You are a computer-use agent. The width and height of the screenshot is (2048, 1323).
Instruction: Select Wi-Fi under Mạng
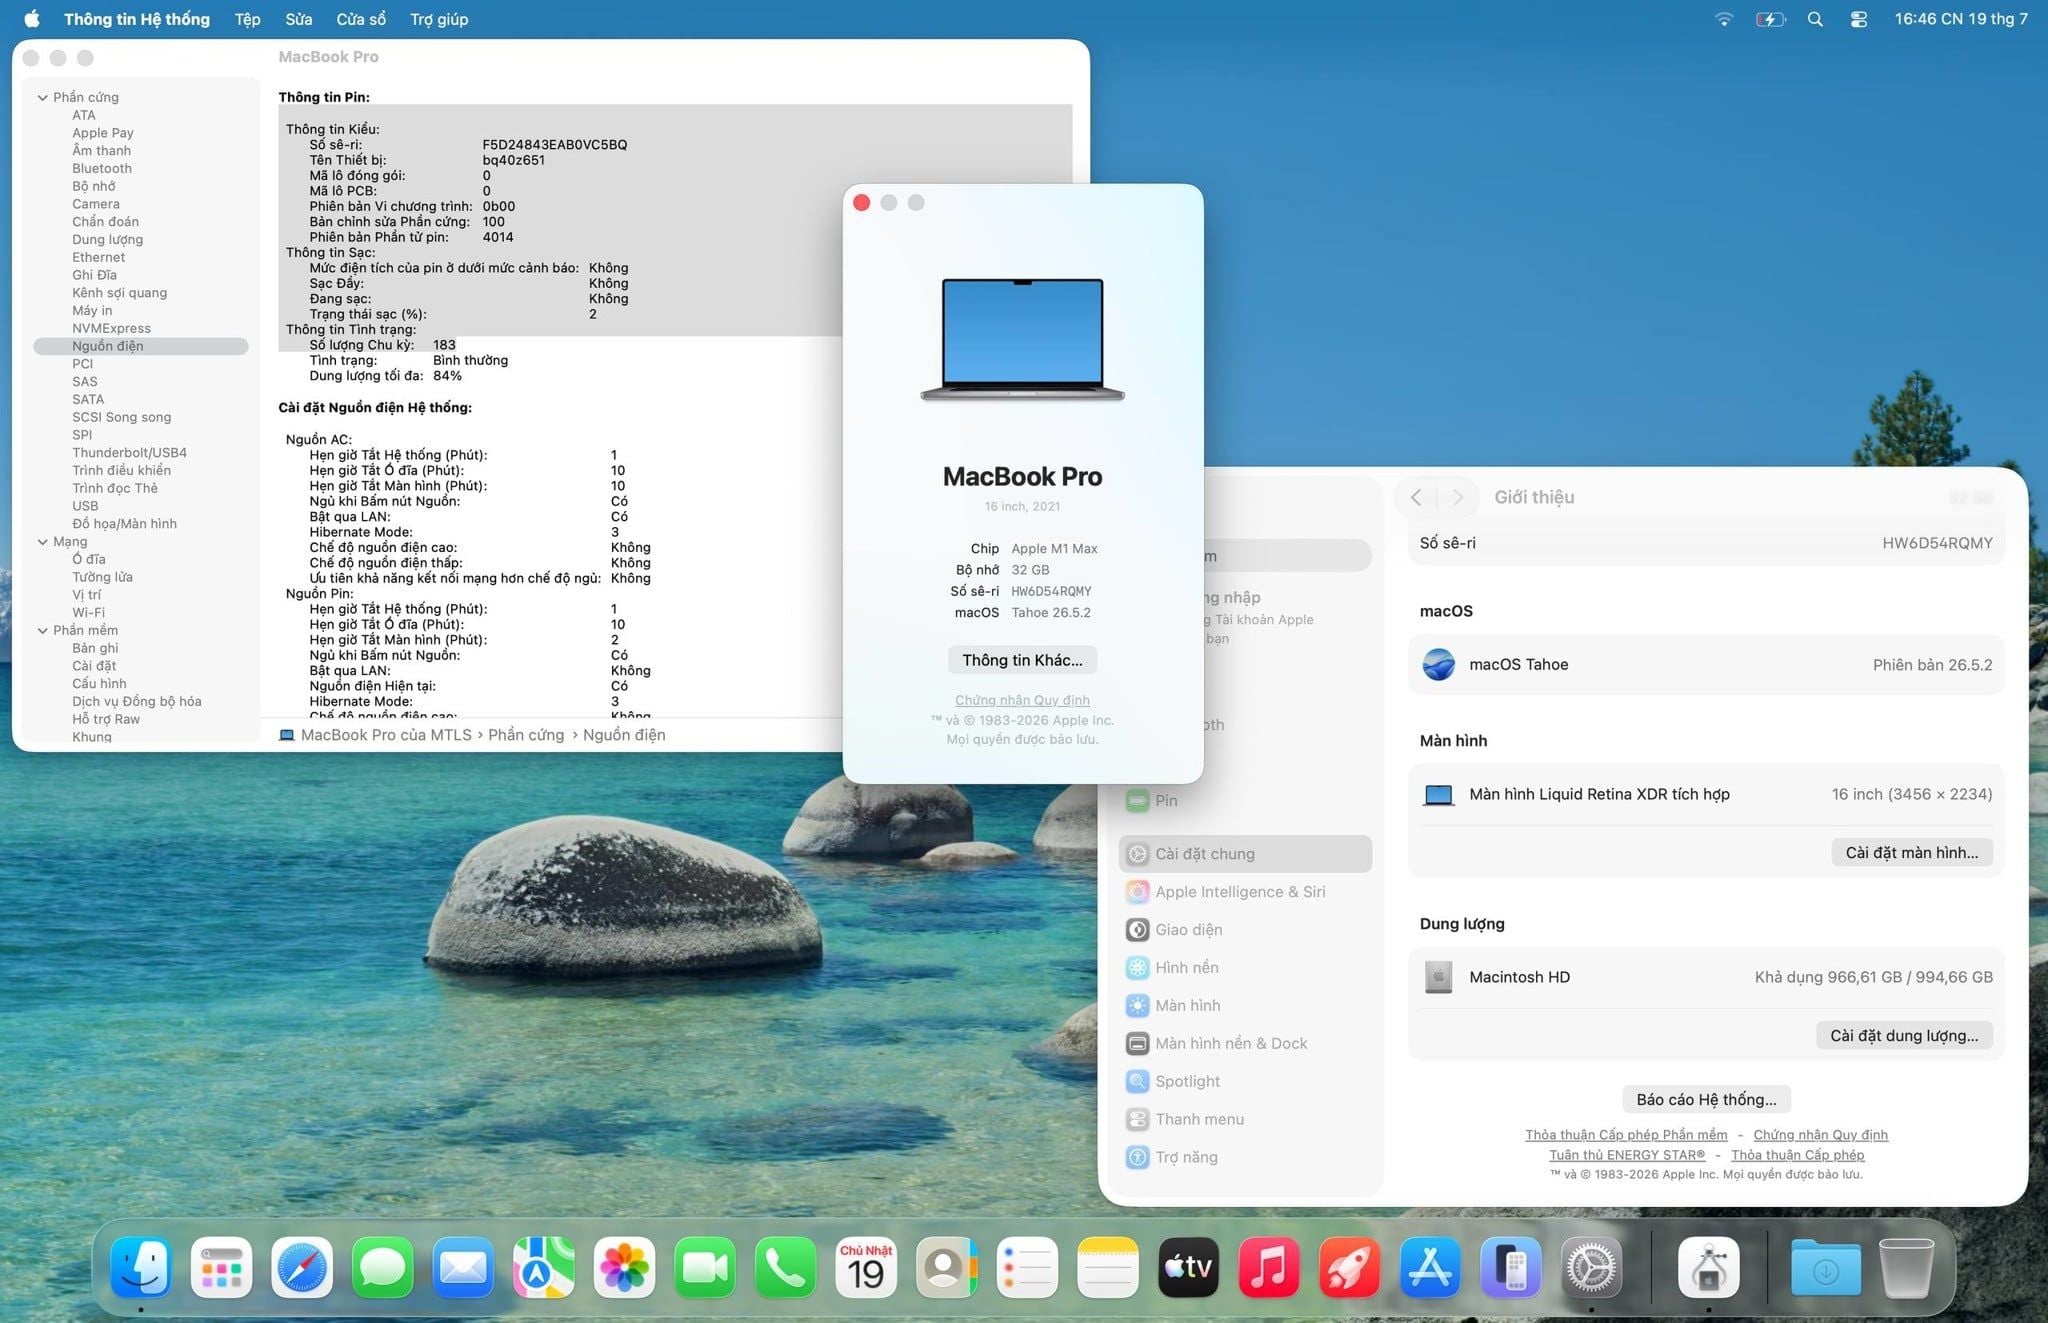click(x=141, y=613)
